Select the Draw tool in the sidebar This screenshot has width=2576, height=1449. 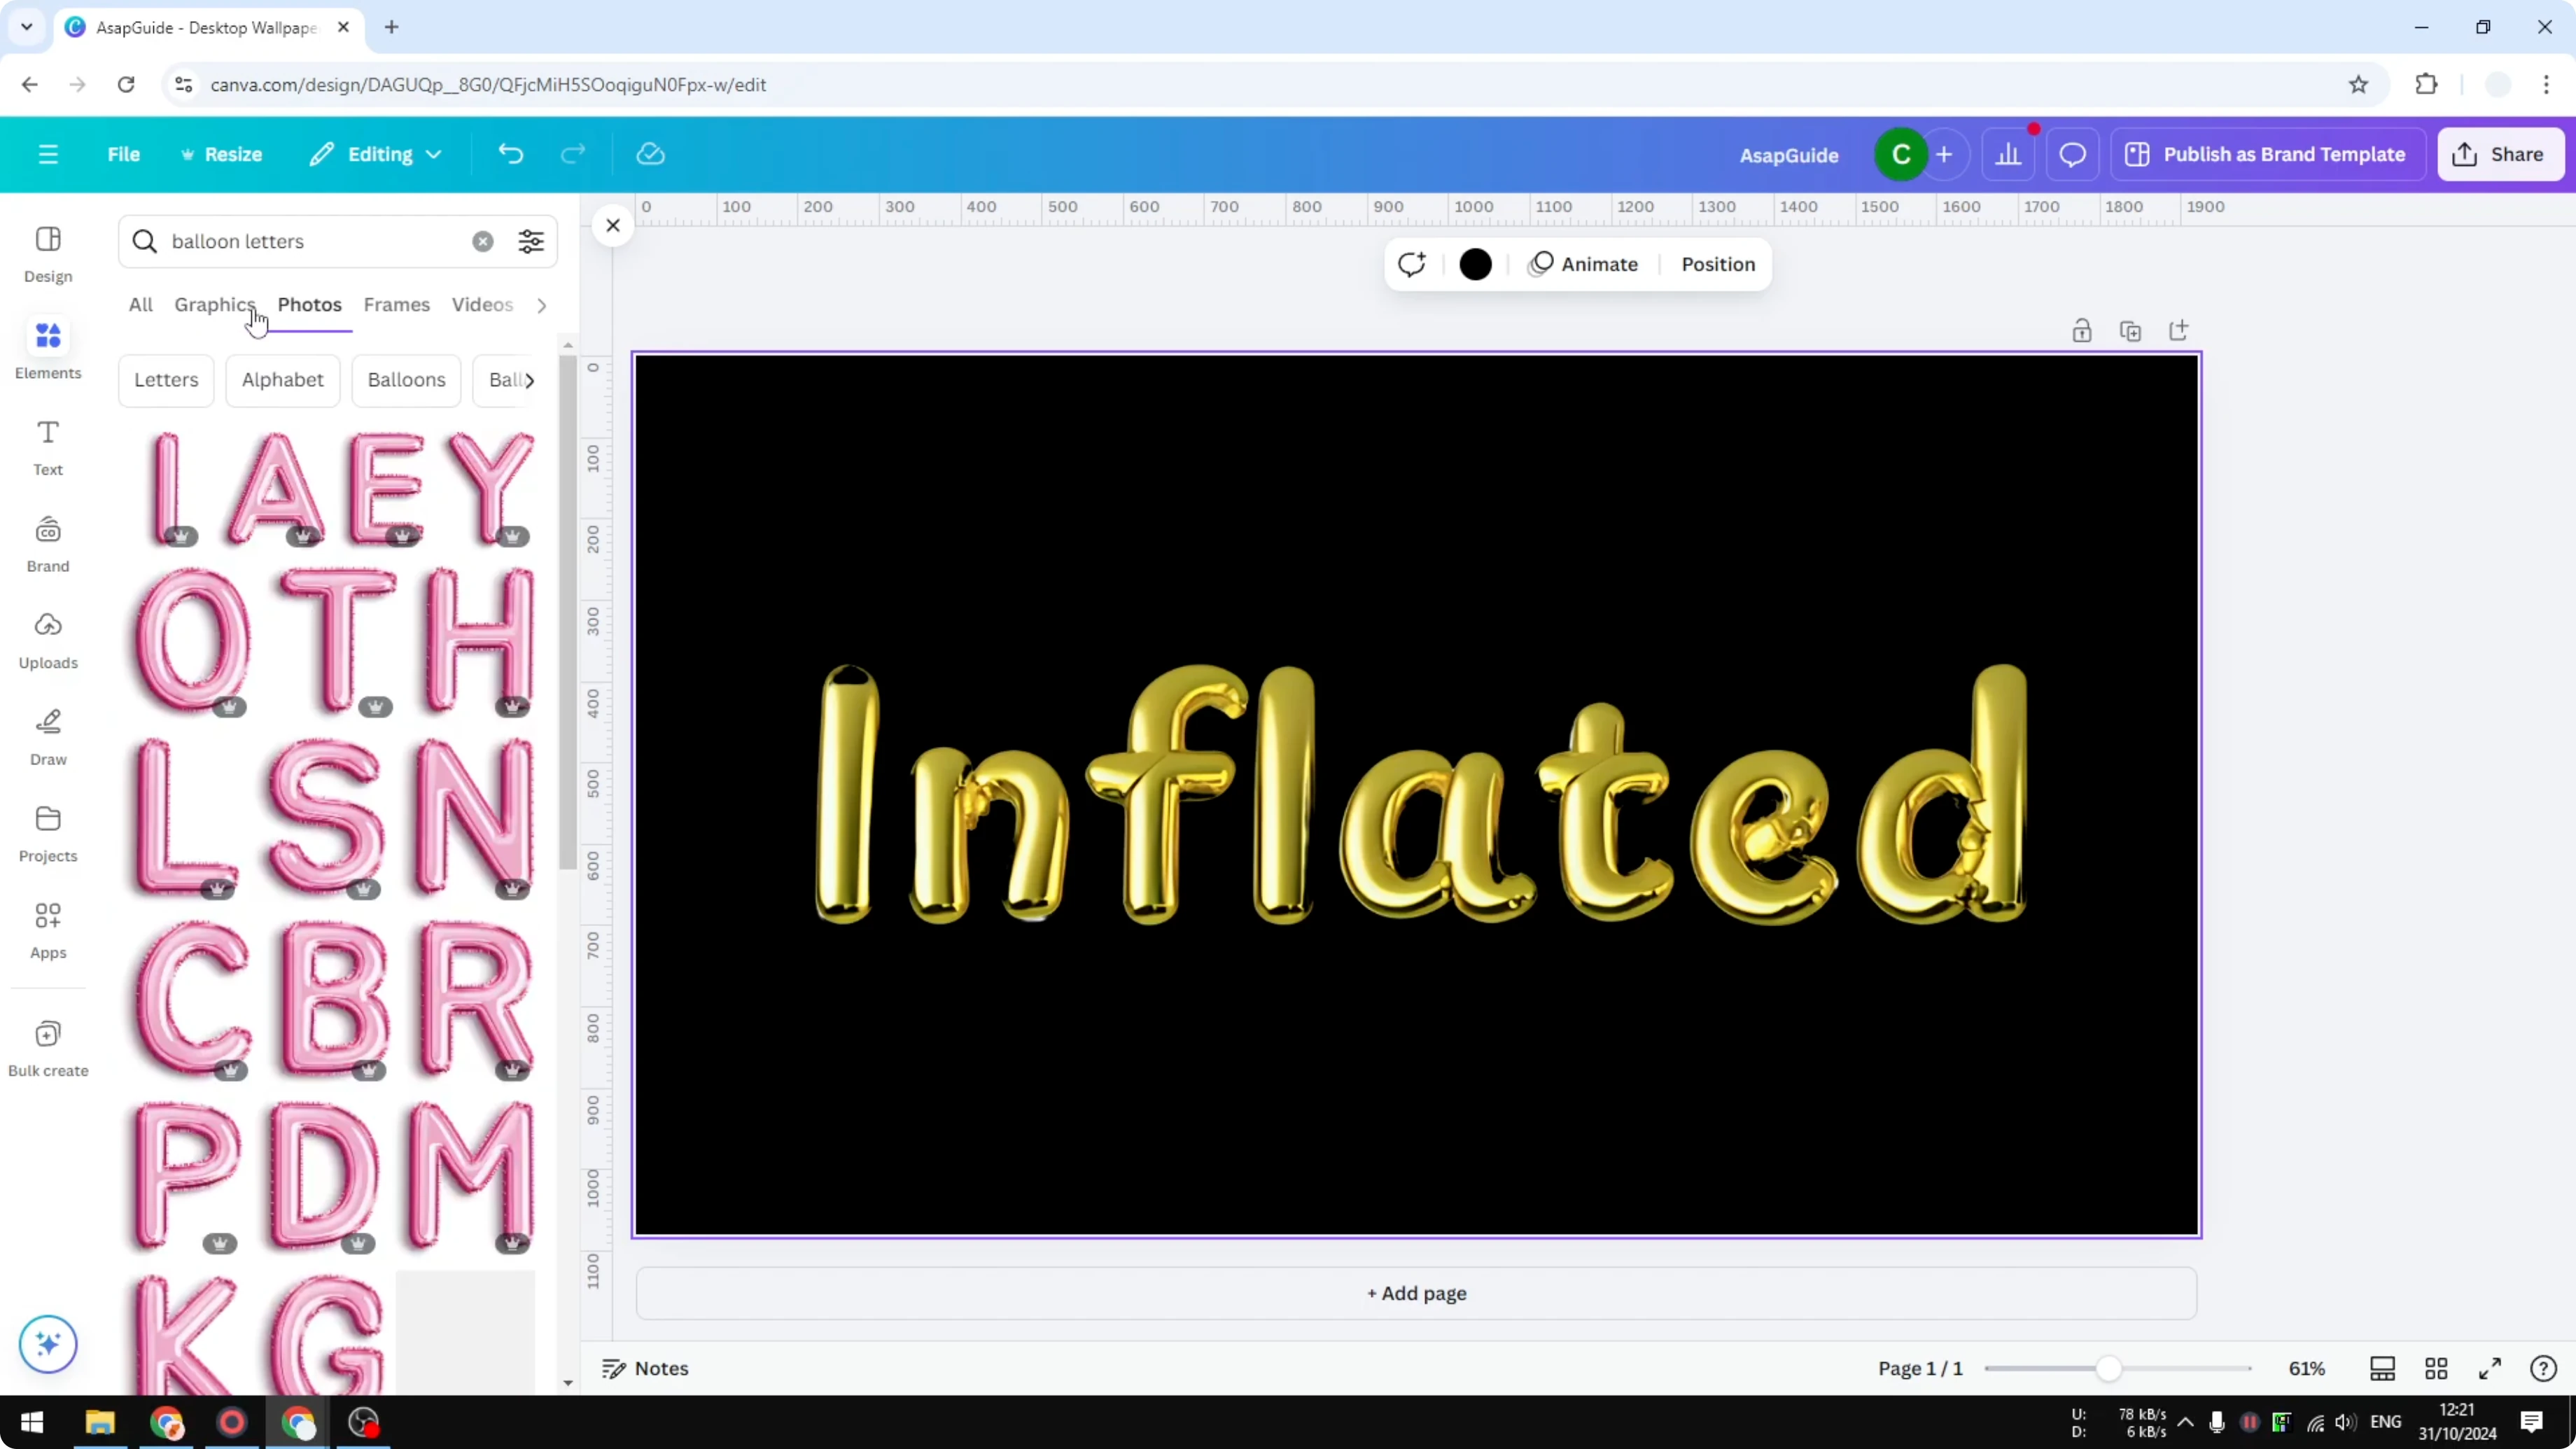click(x=47, y=735)
